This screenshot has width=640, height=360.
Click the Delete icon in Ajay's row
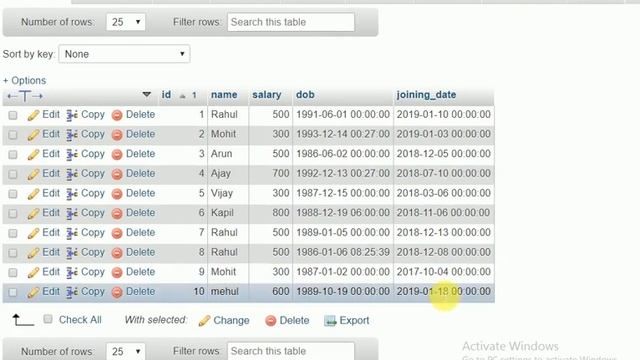click(x=117, y=174)
